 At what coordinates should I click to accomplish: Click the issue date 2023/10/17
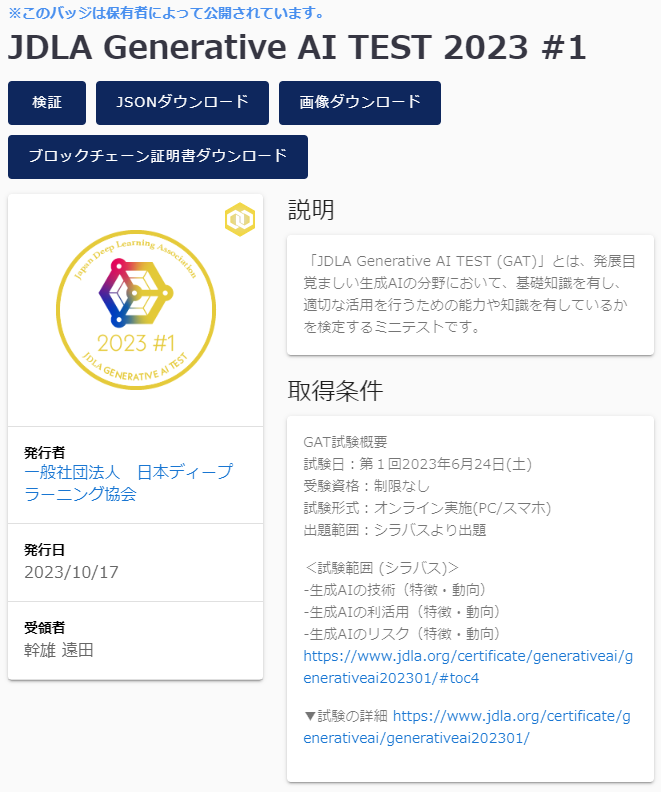pyautogui.click(x=71, y=572)
